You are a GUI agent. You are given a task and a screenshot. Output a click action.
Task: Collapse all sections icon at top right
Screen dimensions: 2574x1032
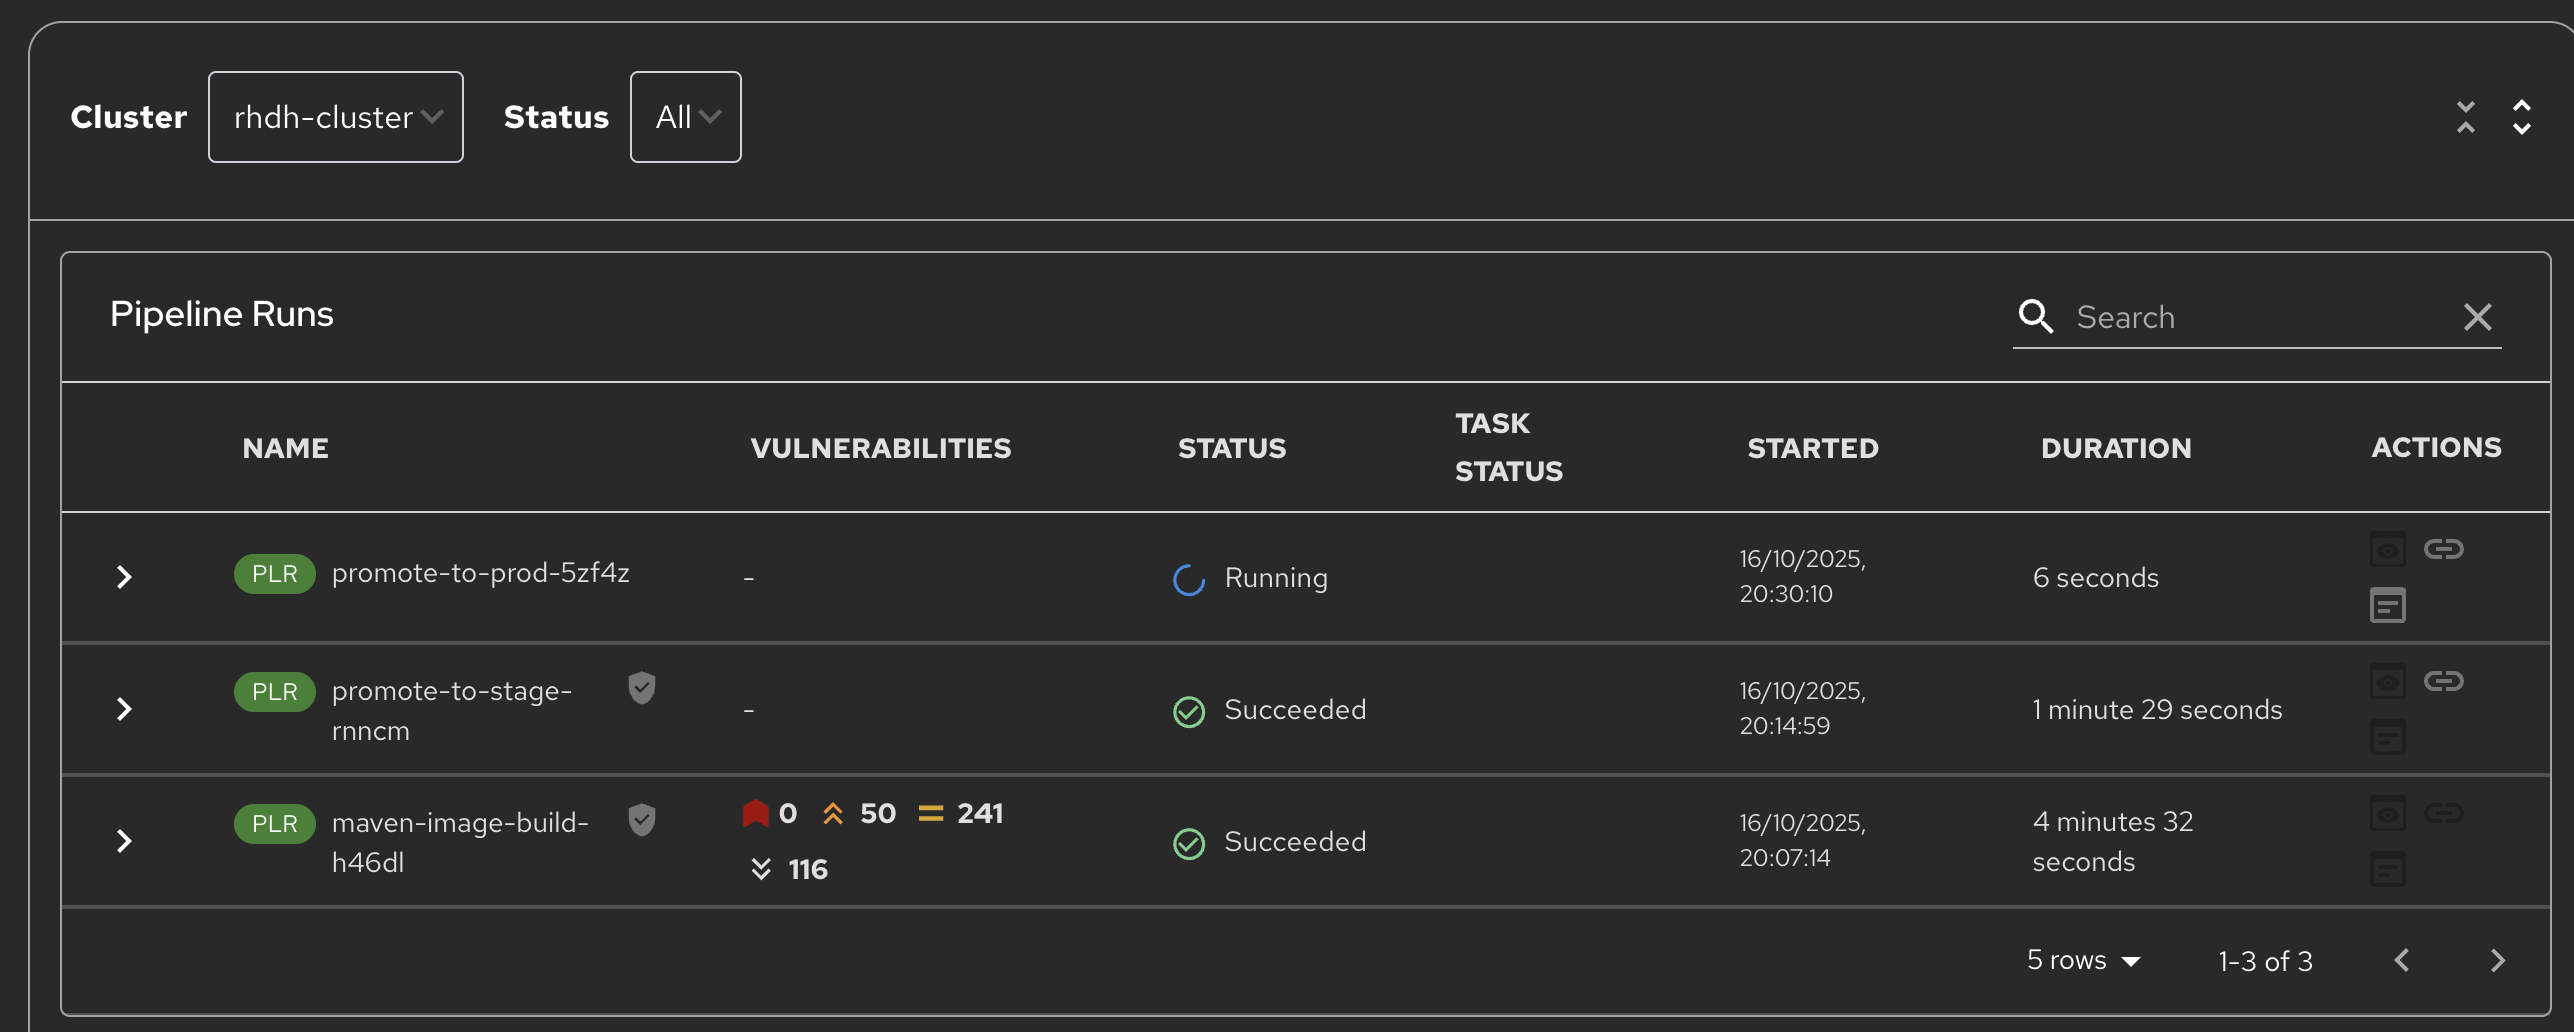pos(2466,117)
